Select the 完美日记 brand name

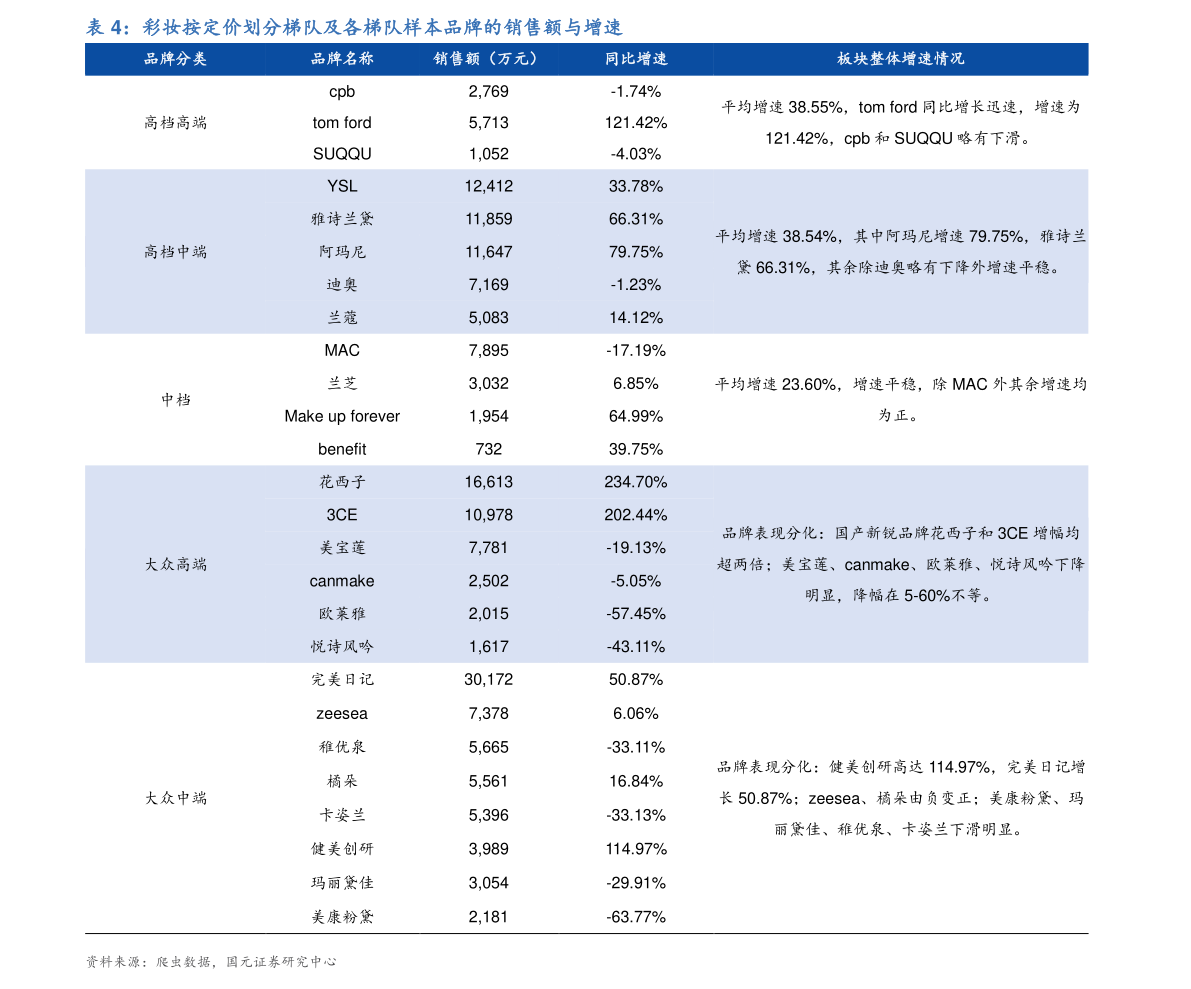342,680
